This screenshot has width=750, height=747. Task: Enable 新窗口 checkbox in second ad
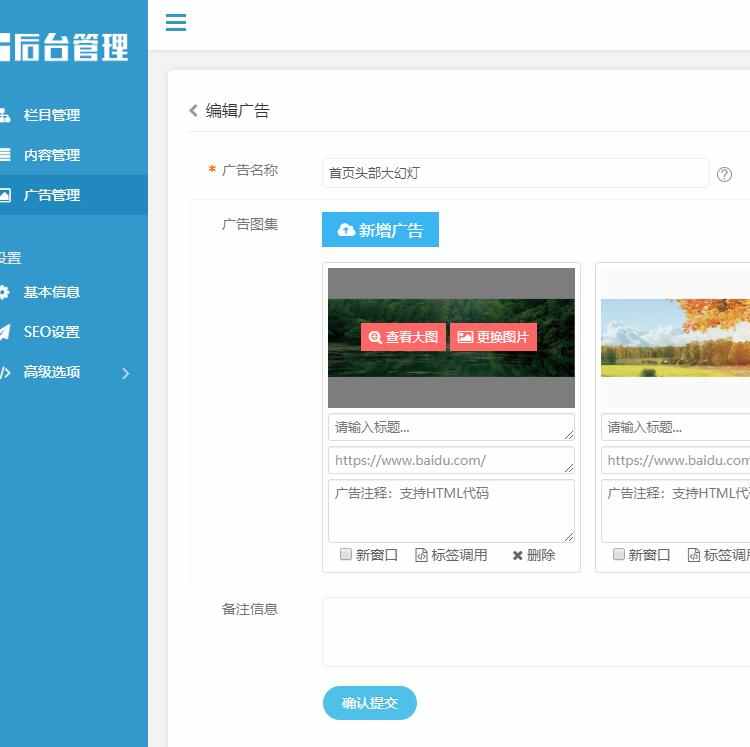click(618, 554)
